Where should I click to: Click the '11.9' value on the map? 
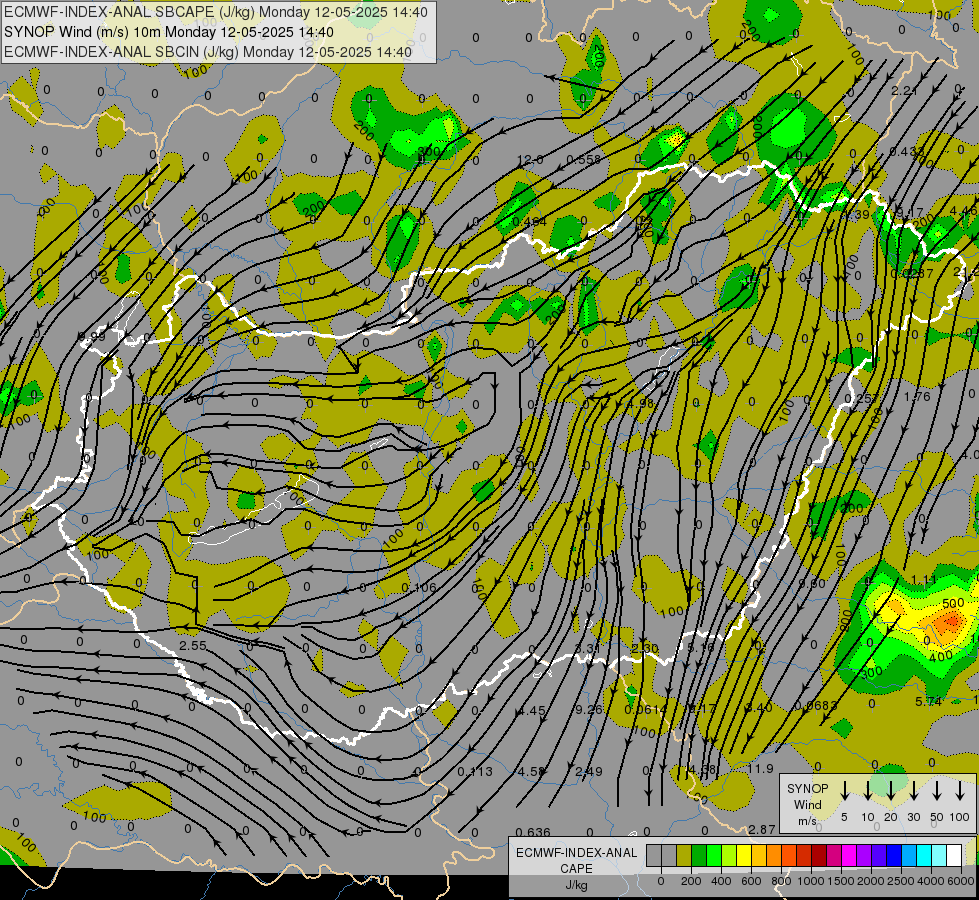[760, 769]
